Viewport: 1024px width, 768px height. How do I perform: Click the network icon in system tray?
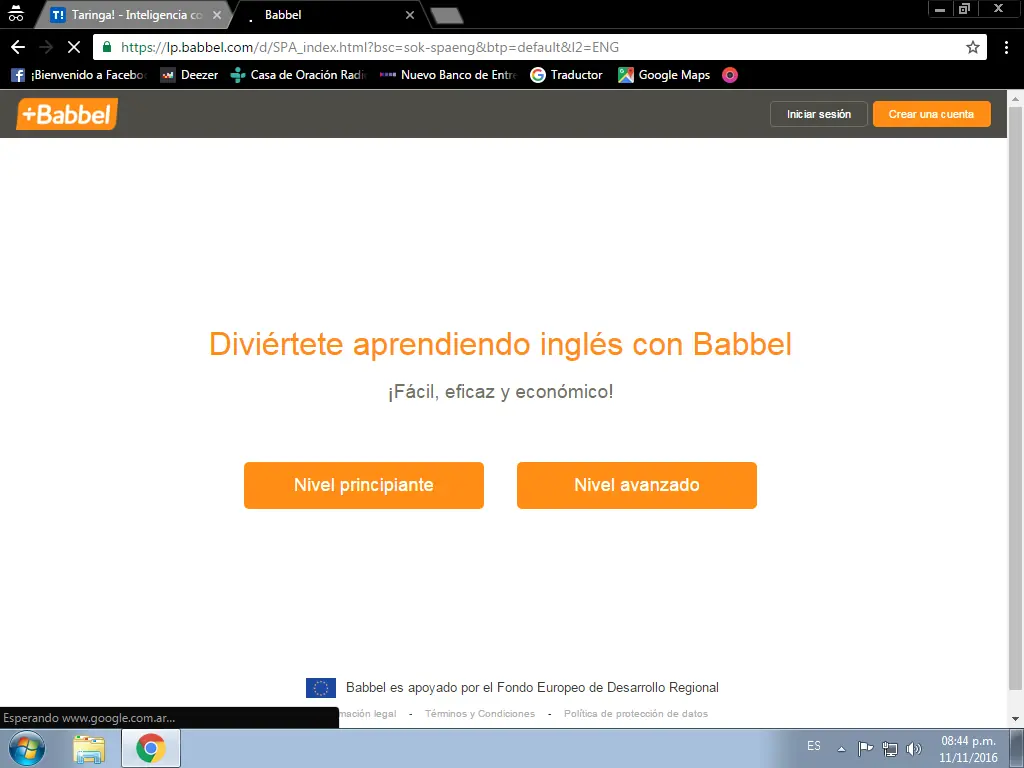point(889,748)
